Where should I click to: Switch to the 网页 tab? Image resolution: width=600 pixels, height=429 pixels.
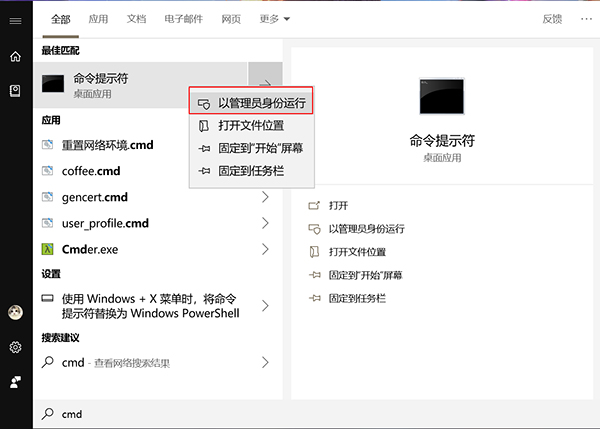tap(231, 19)
